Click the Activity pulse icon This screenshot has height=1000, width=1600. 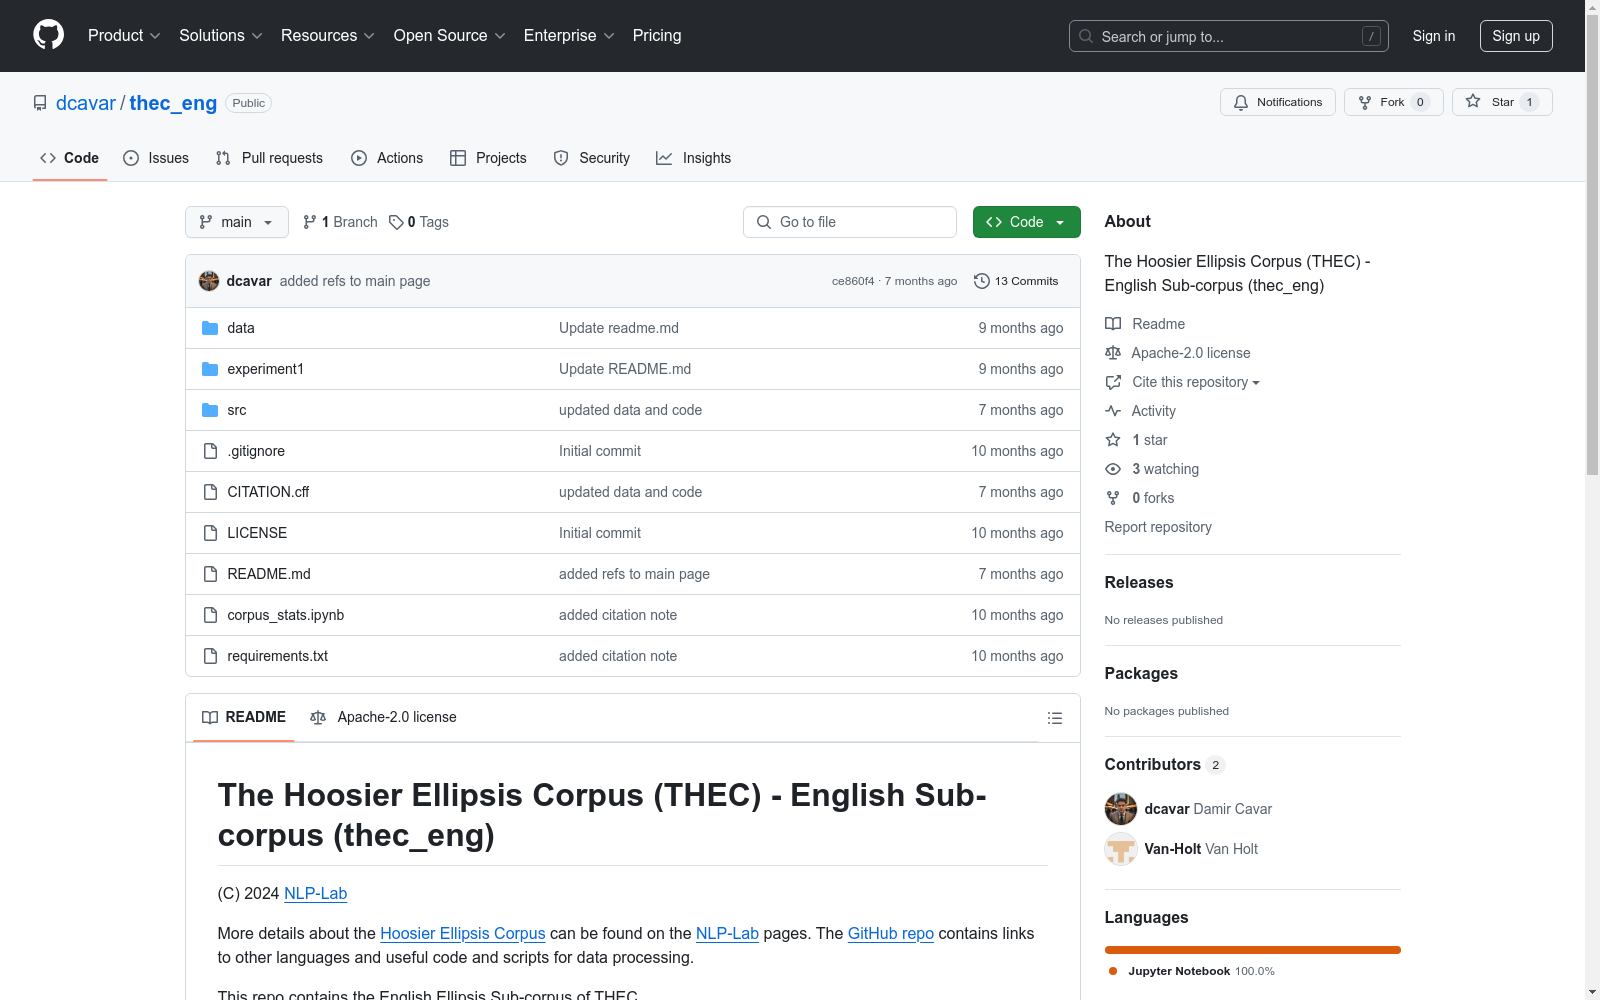pos(1113,411)
